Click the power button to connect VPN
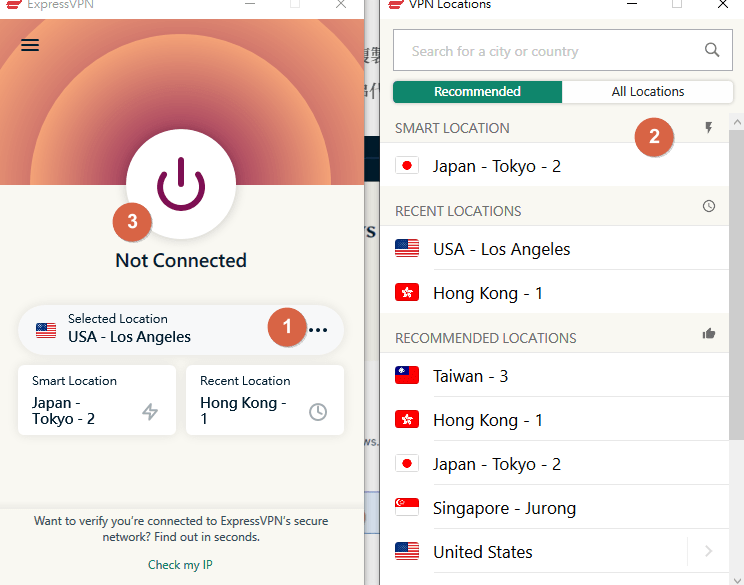 tap(181, 184)
